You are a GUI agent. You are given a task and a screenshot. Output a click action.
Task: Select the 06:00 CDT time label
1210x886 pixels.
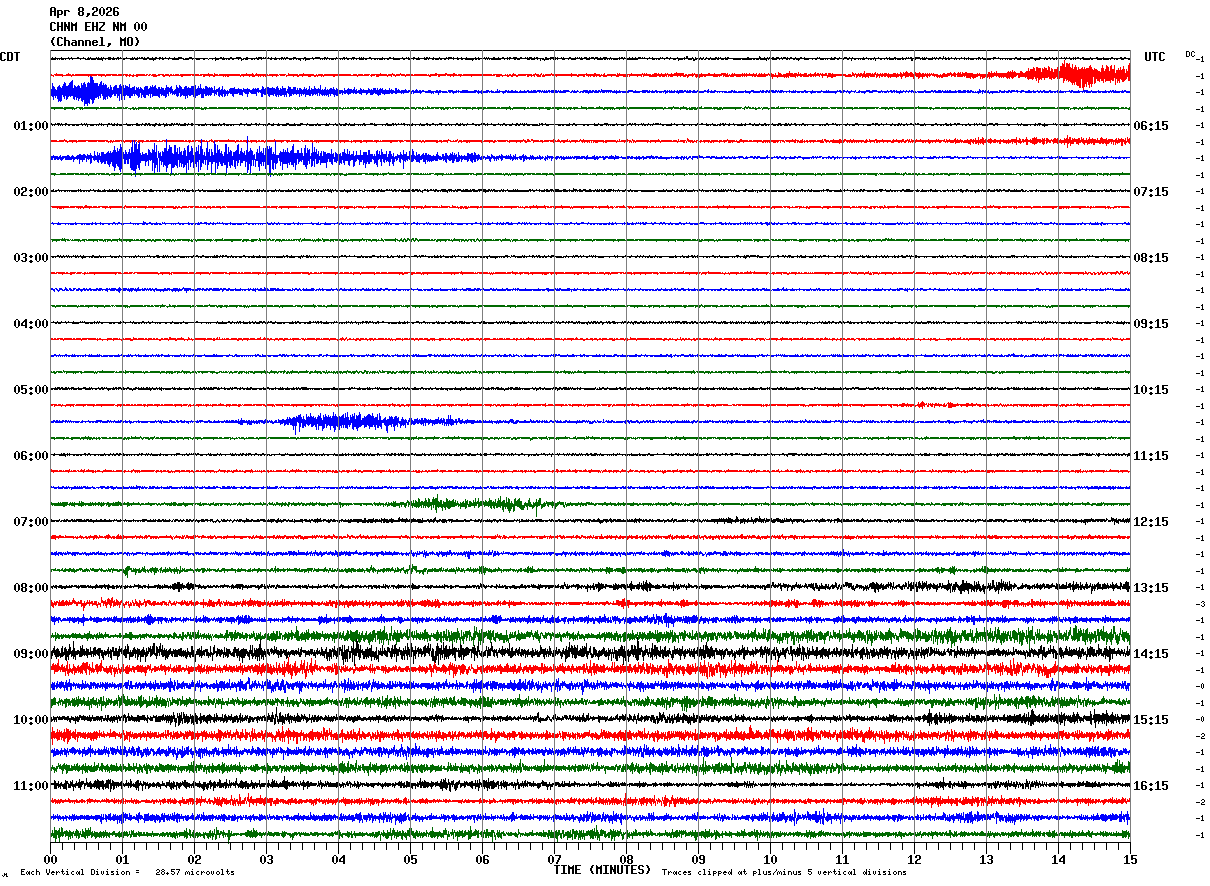(x=31, y=455)
